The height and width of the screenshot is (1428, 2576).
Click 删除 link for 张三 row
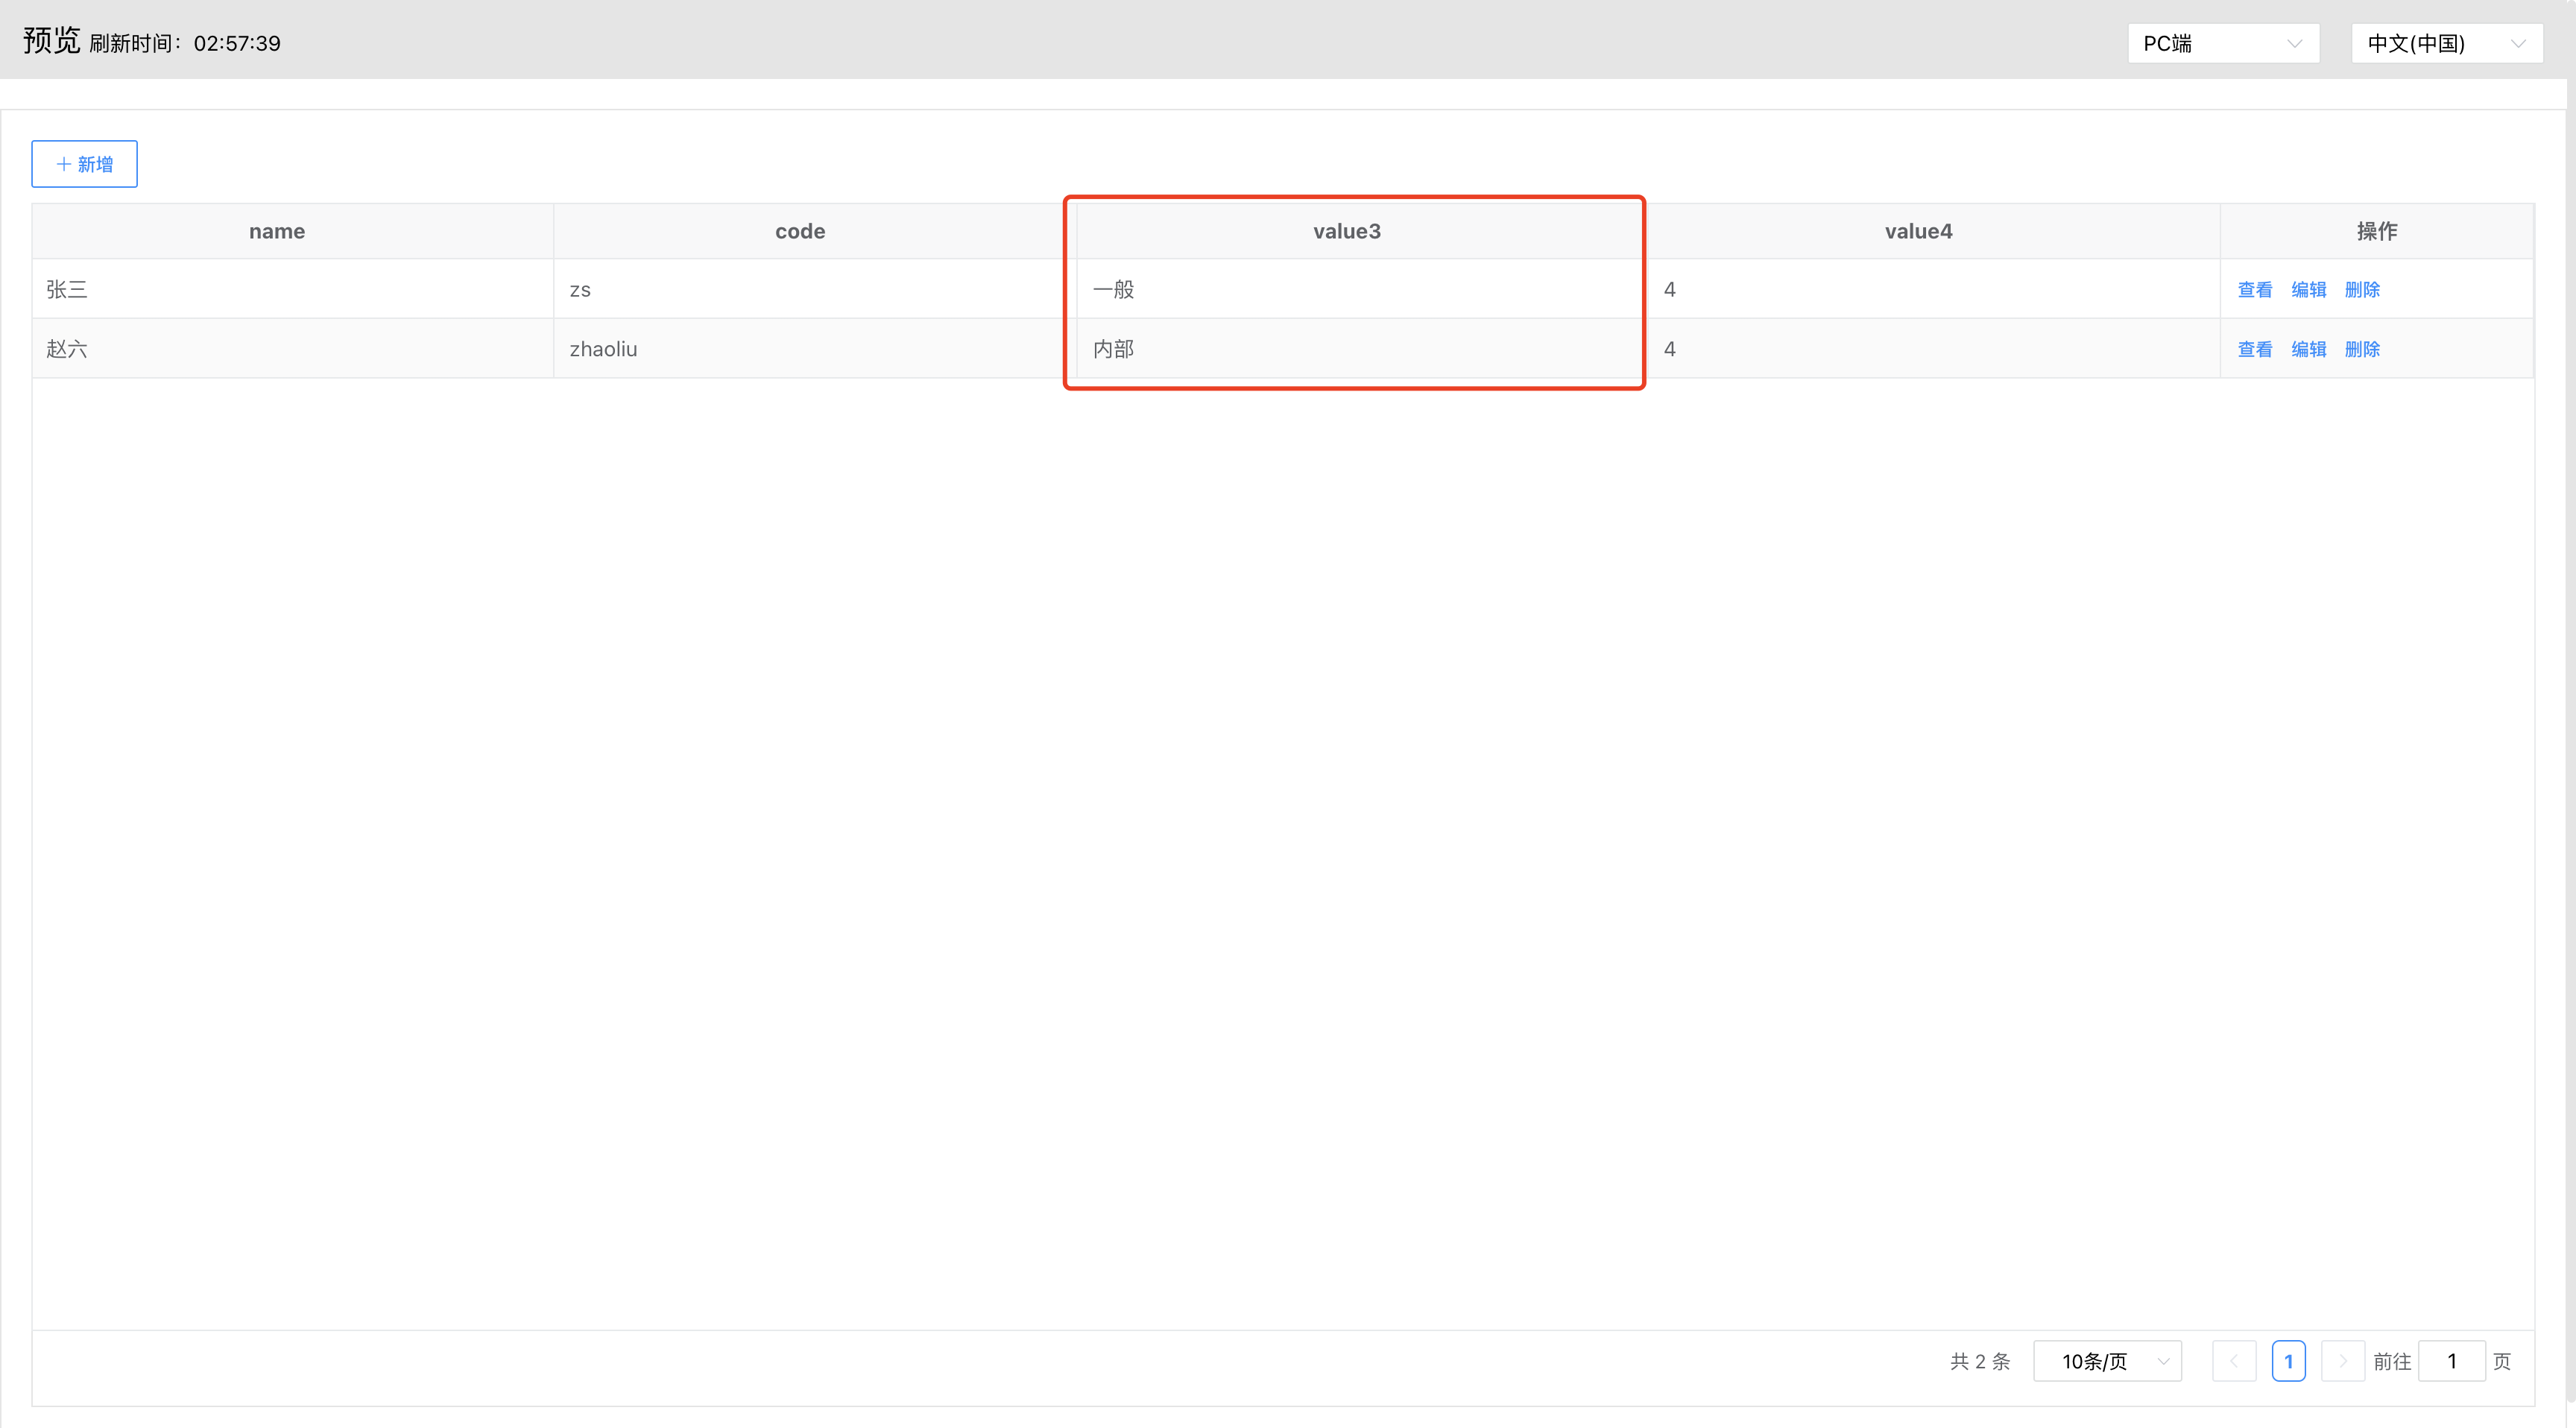coord(2362,290)
